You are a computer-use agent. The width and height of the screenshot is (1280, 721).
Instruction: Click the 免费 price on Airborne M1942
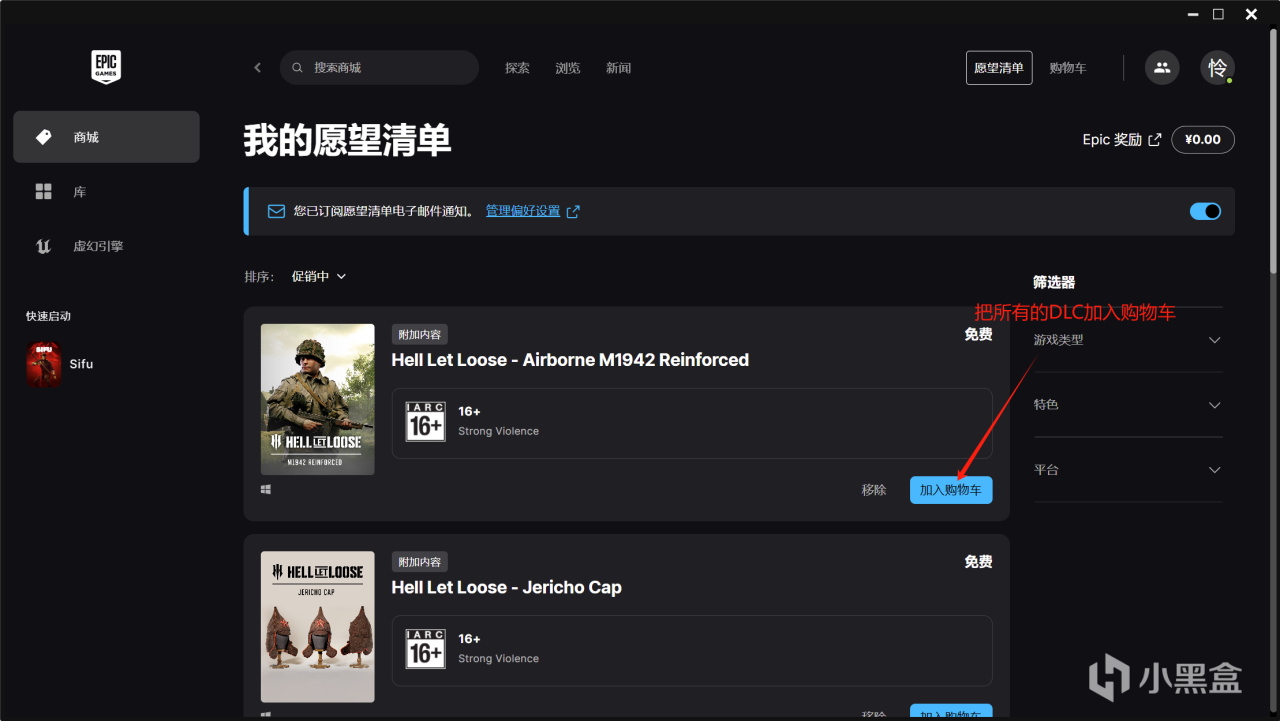pos(978,335)
